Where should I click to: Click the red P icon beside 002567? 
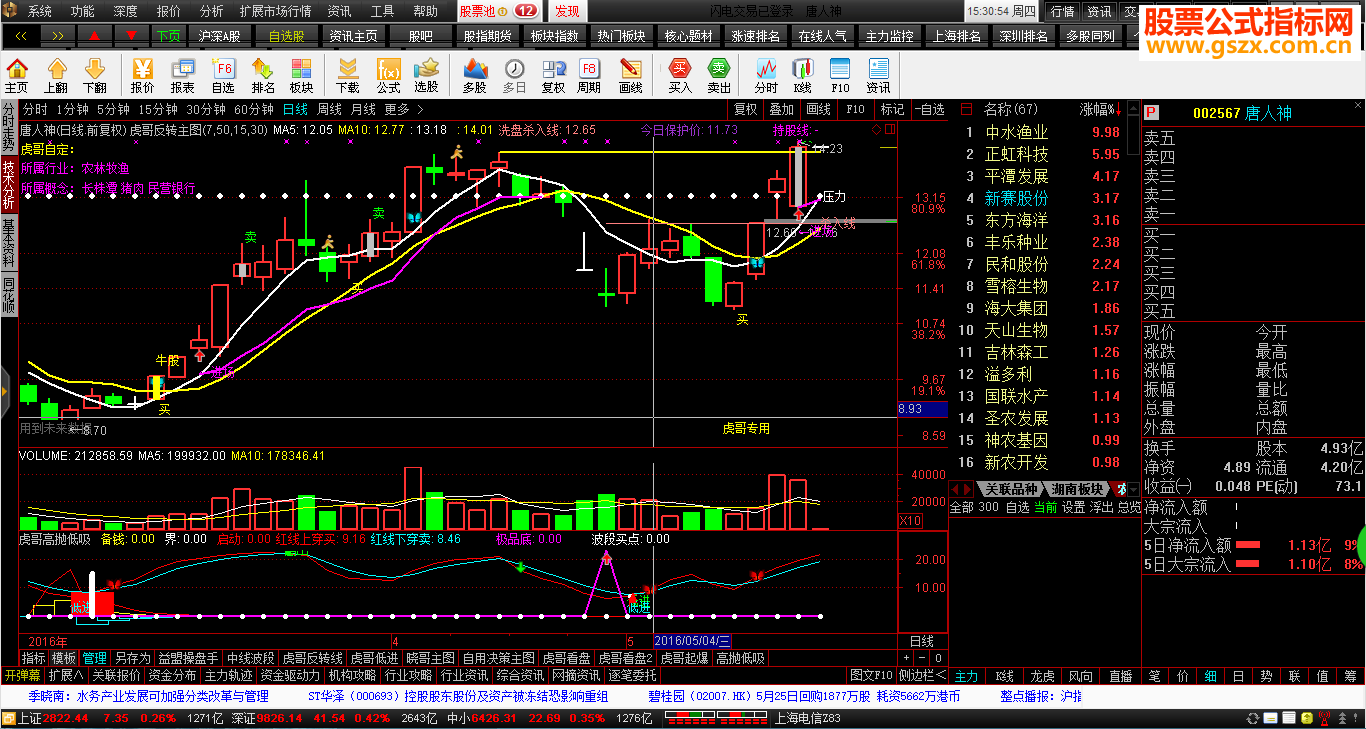(x=1151, y=113)
